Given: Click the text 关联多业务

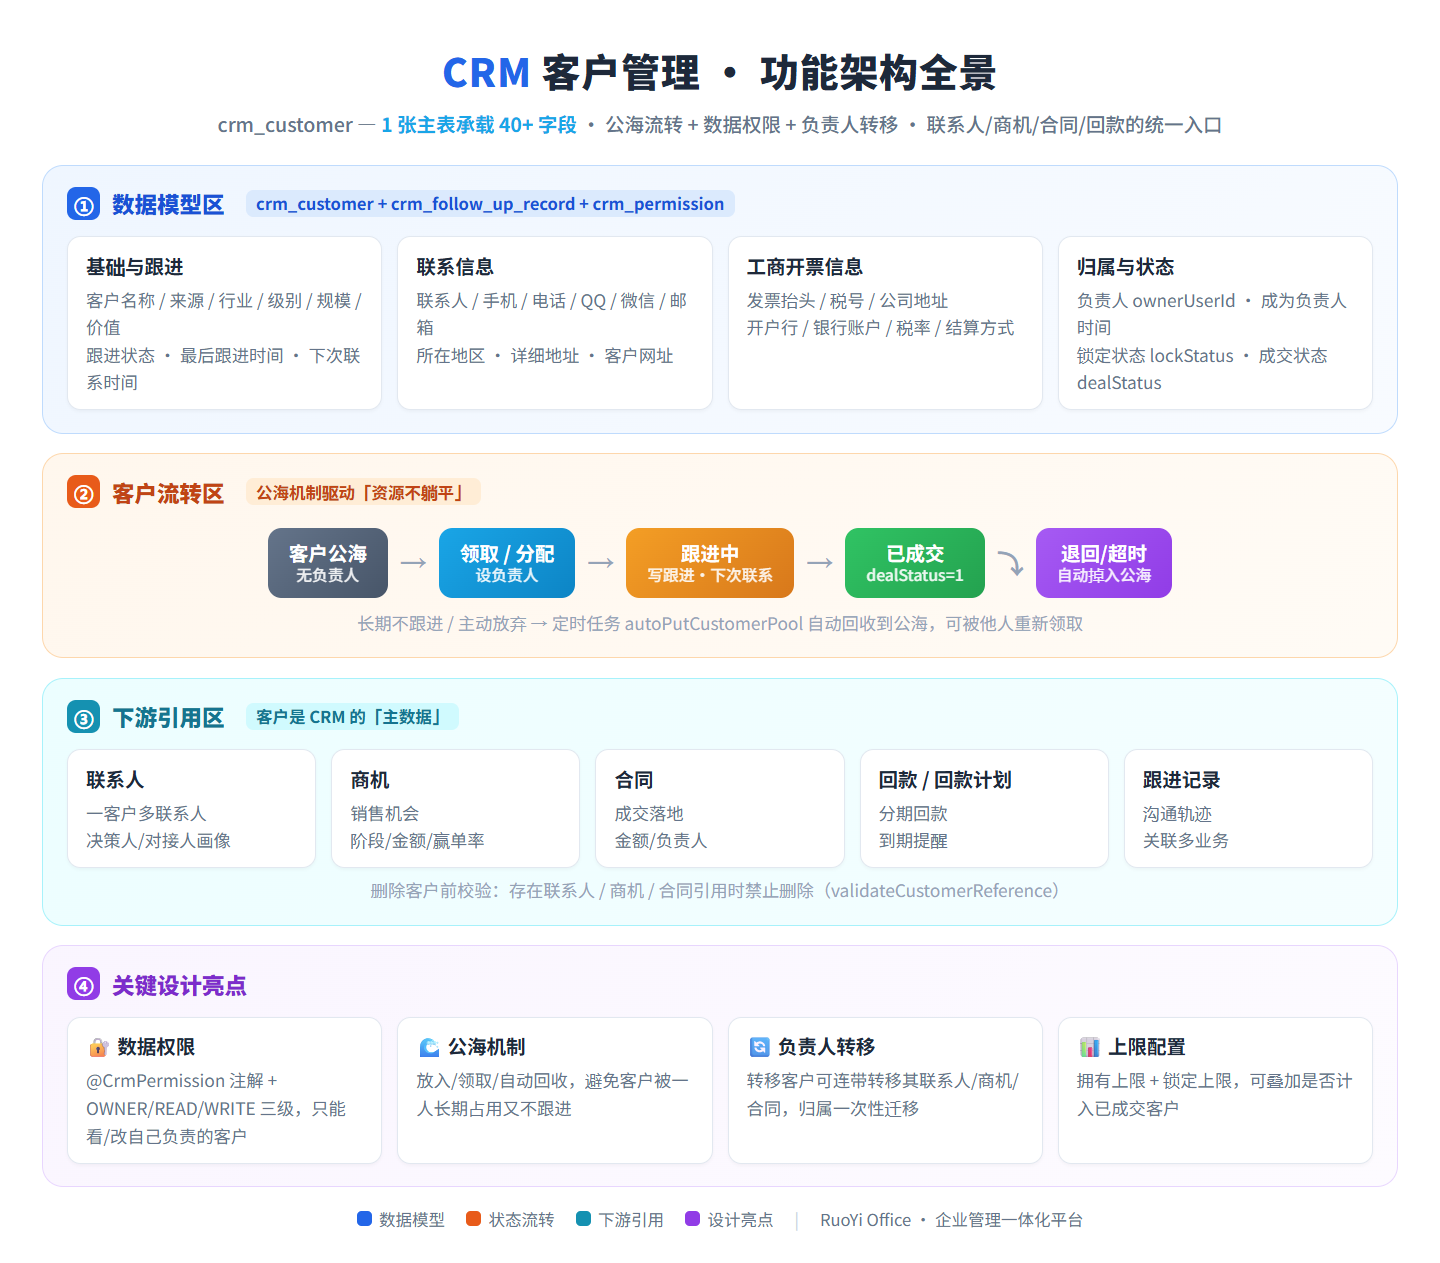Looking at the screenshot, I should click(x=1186, y=840).
